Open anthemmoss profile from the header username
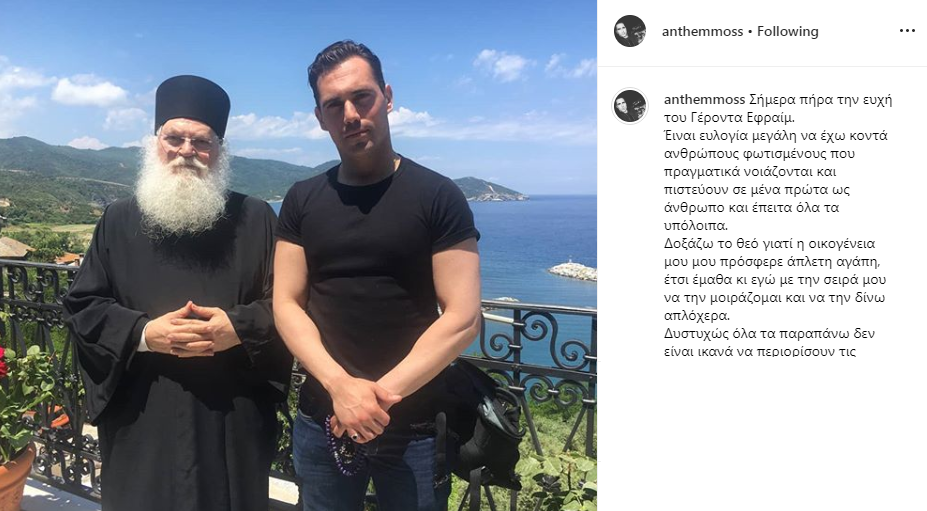Viewport: 927px width, 511px height. click(702, 31)
